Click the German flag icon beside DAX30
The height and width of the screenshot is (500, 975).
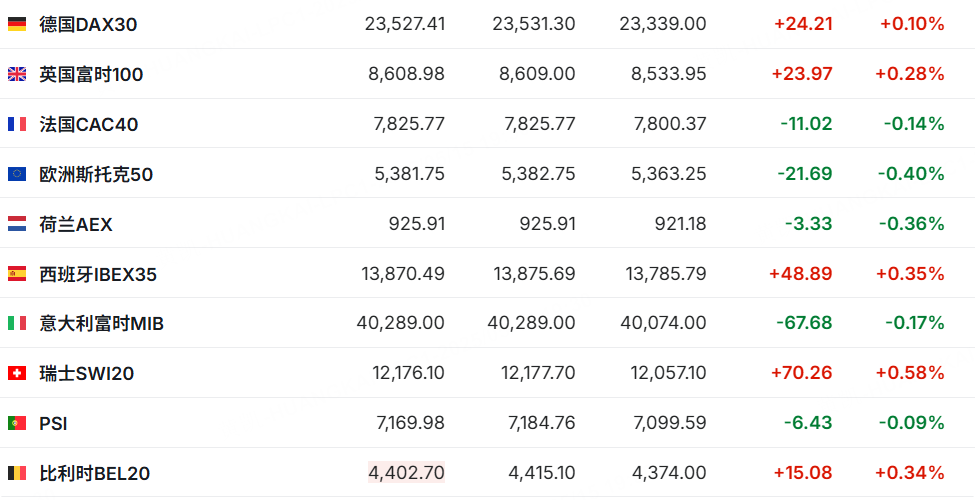click(17, 24)
